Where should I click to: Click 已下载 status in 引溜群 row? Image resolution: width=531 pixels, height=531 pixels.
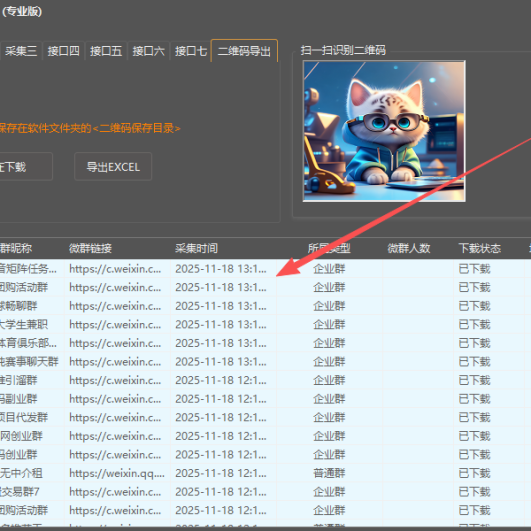coord(474,380)
